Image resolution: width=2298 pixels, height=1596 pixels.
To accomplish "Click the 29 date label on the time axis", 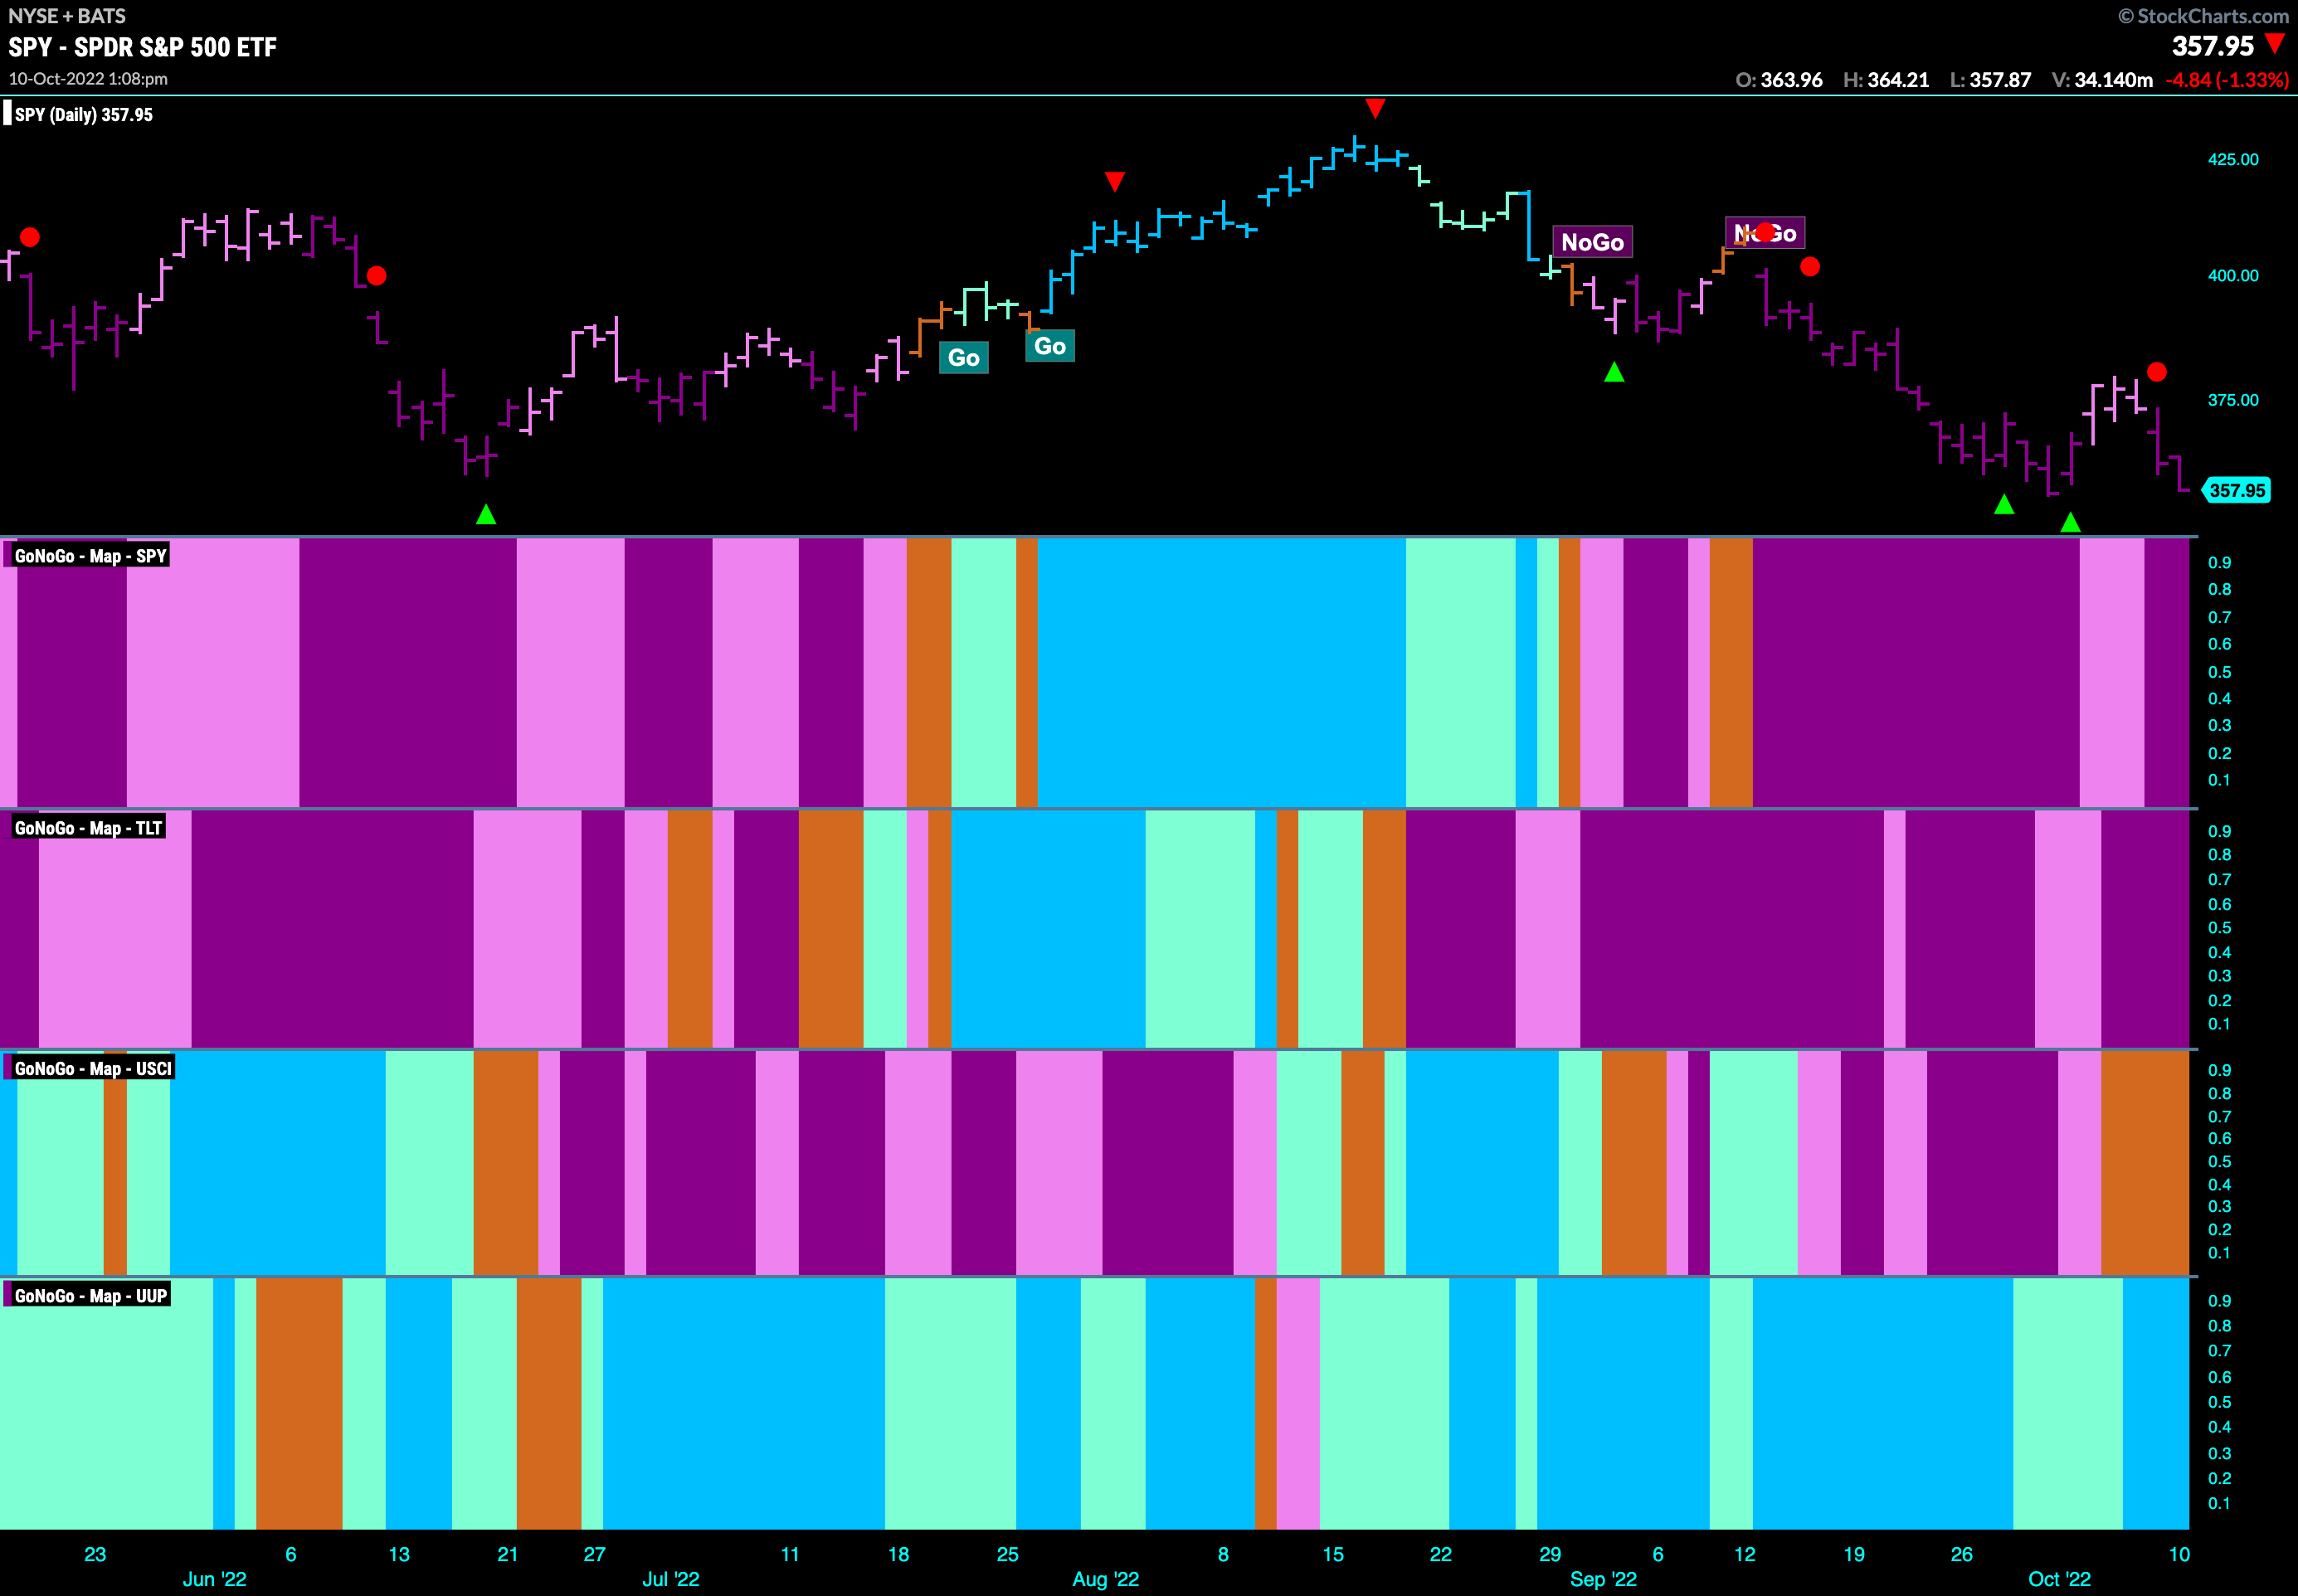I will pos(1550,1554).
